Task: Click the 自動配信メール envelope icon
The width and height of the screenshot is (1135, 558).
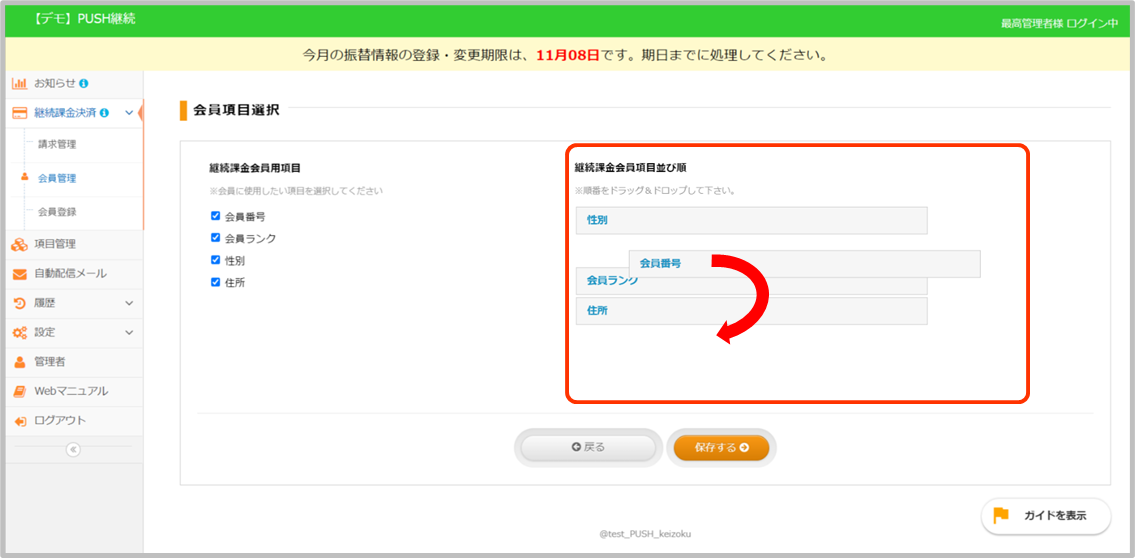Action: point(19,274)
